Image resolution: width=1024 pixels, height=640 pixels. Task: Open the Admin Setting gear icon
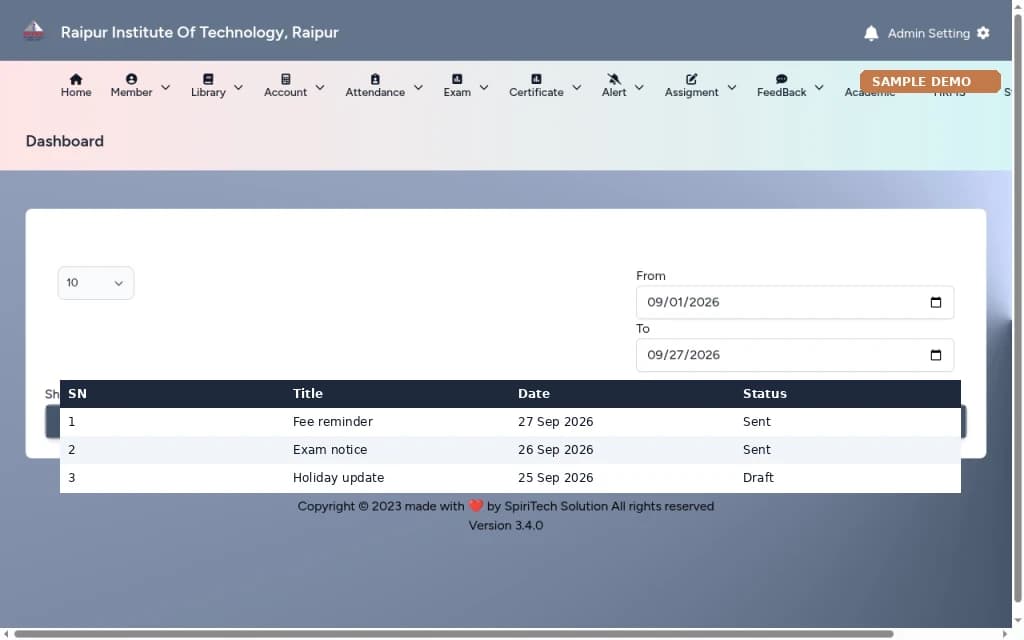coord(983,33)
